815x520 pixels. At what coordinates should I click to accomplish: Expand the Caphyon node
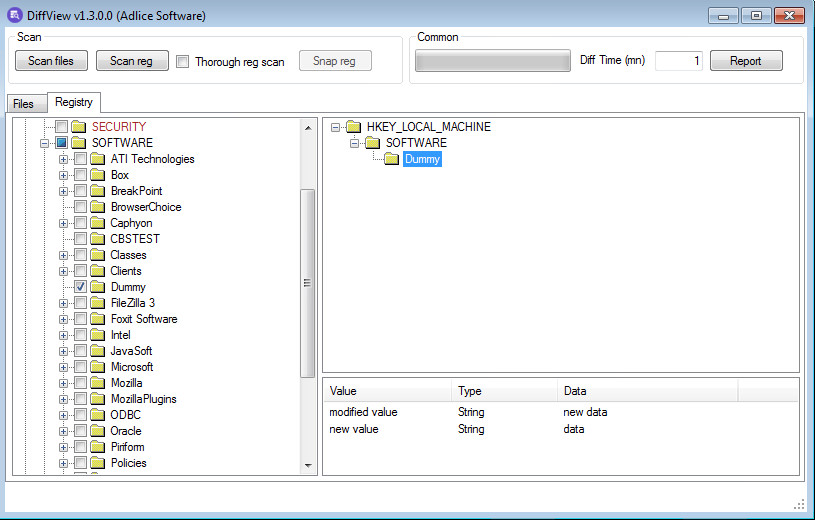pyautogui.click(x=63, y=223)
